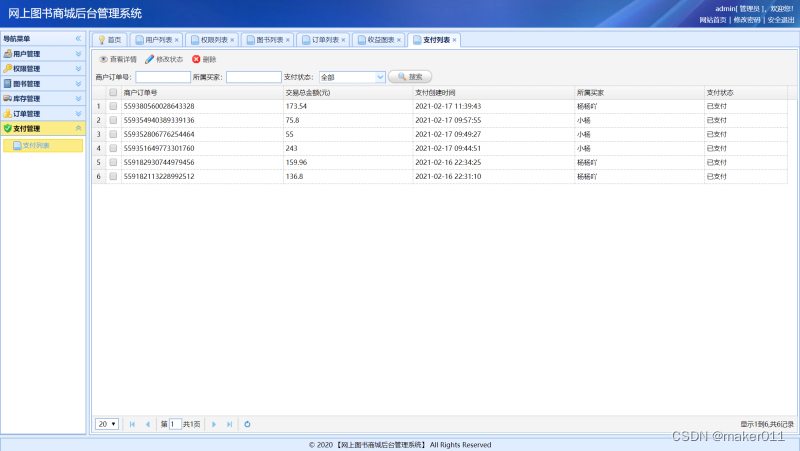Click the 修改状态 pencil icon

click(149, 59)
